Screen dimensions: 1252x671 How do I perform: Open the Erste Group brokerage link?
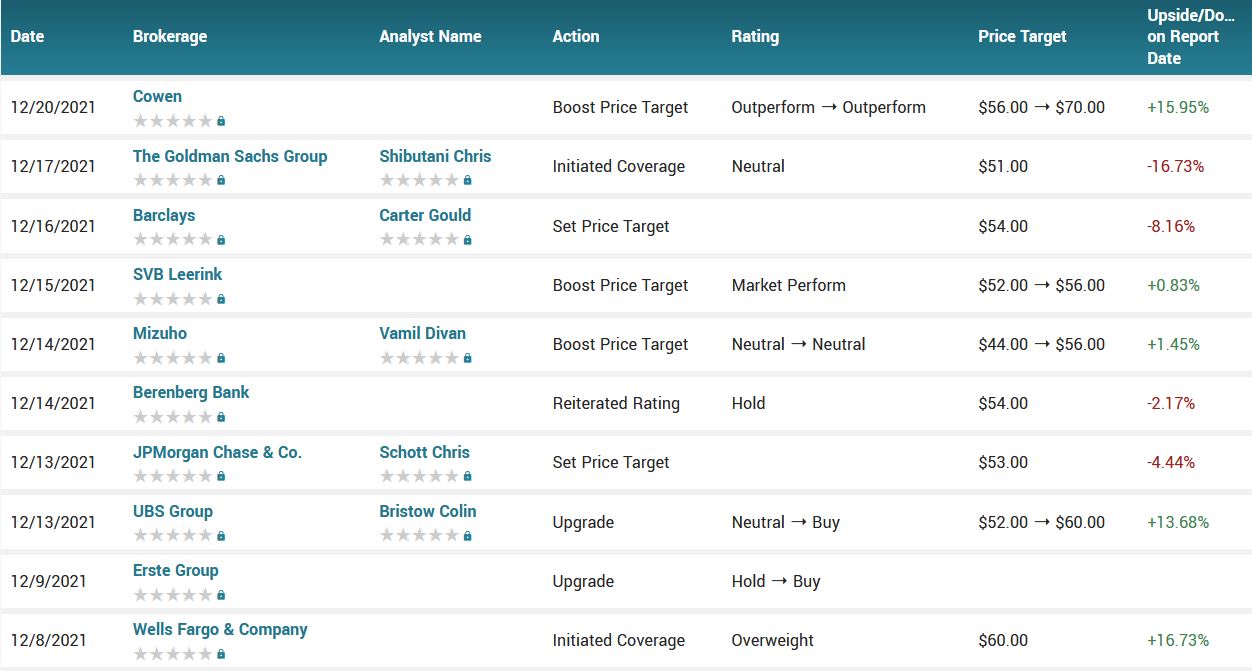(x=176, y=570)
